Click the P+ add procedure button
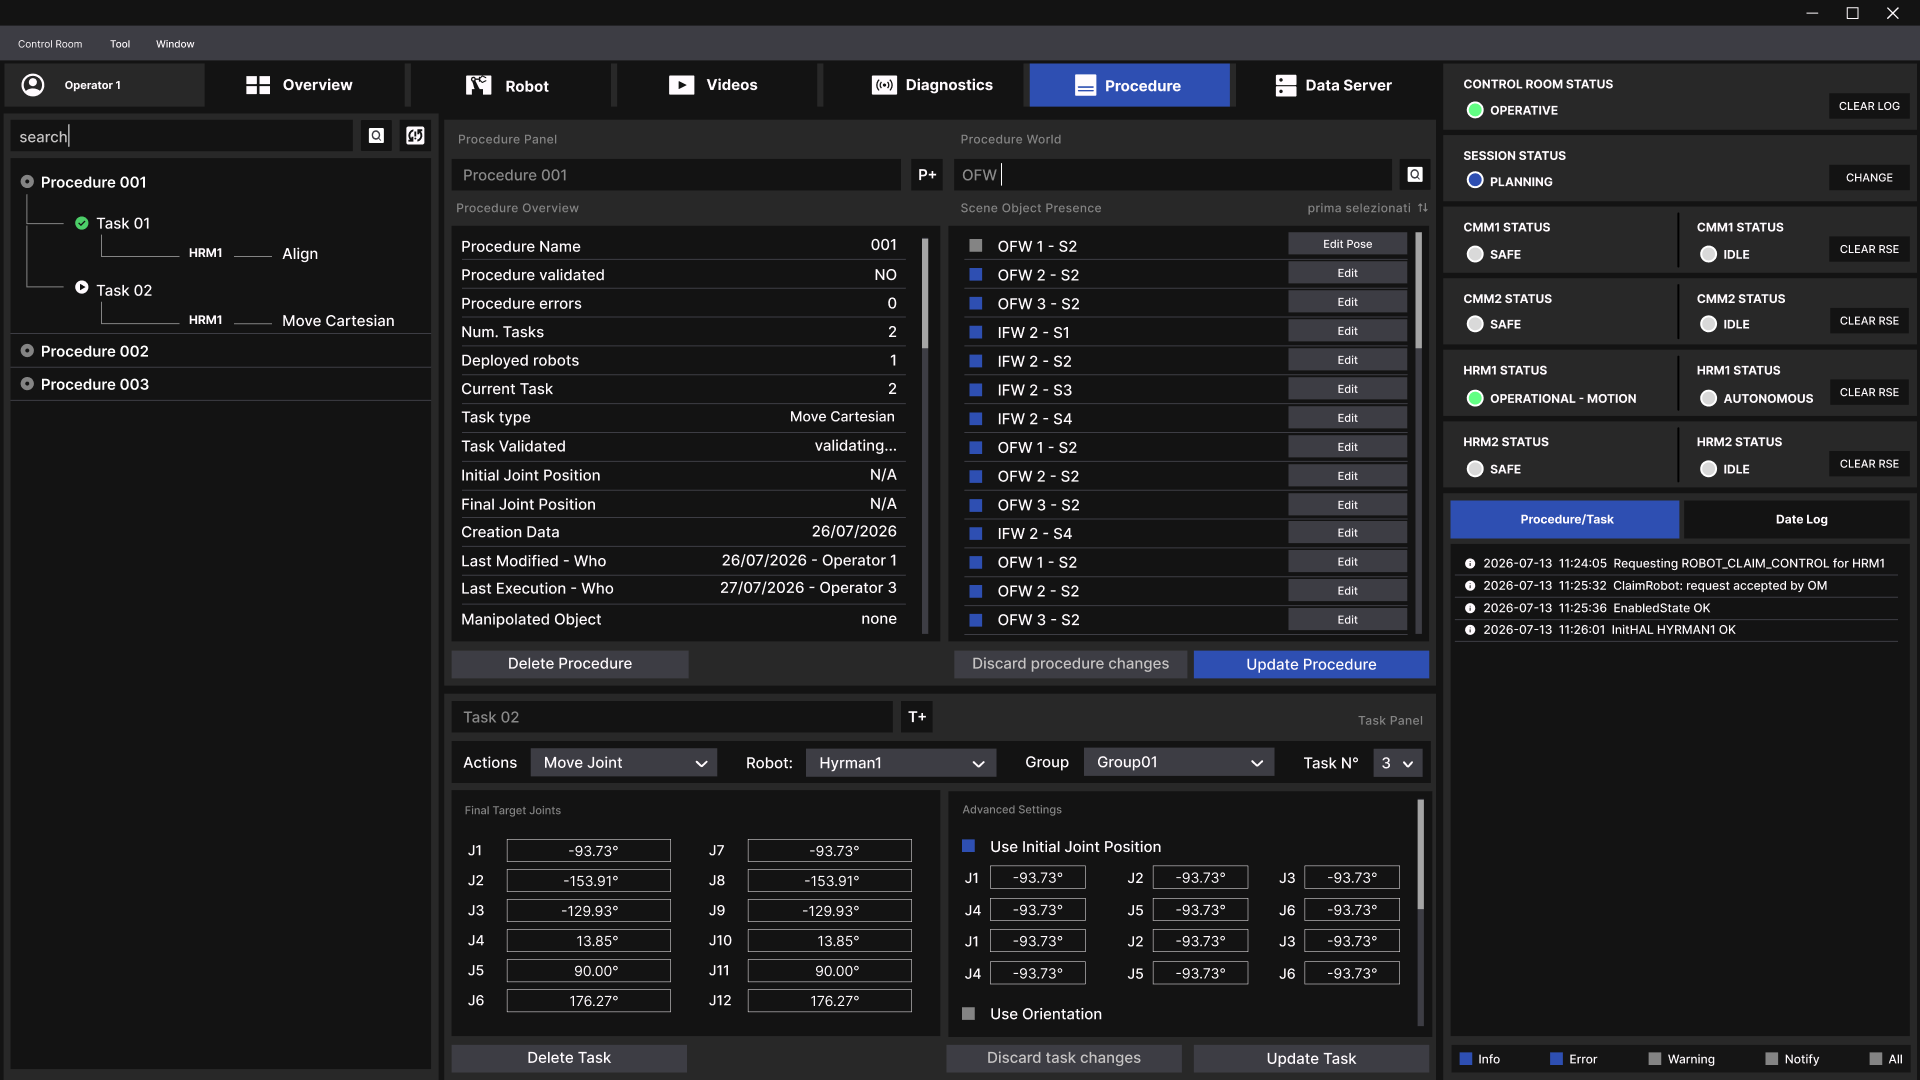This screenshot has width=1920, height=1080. 927,175
